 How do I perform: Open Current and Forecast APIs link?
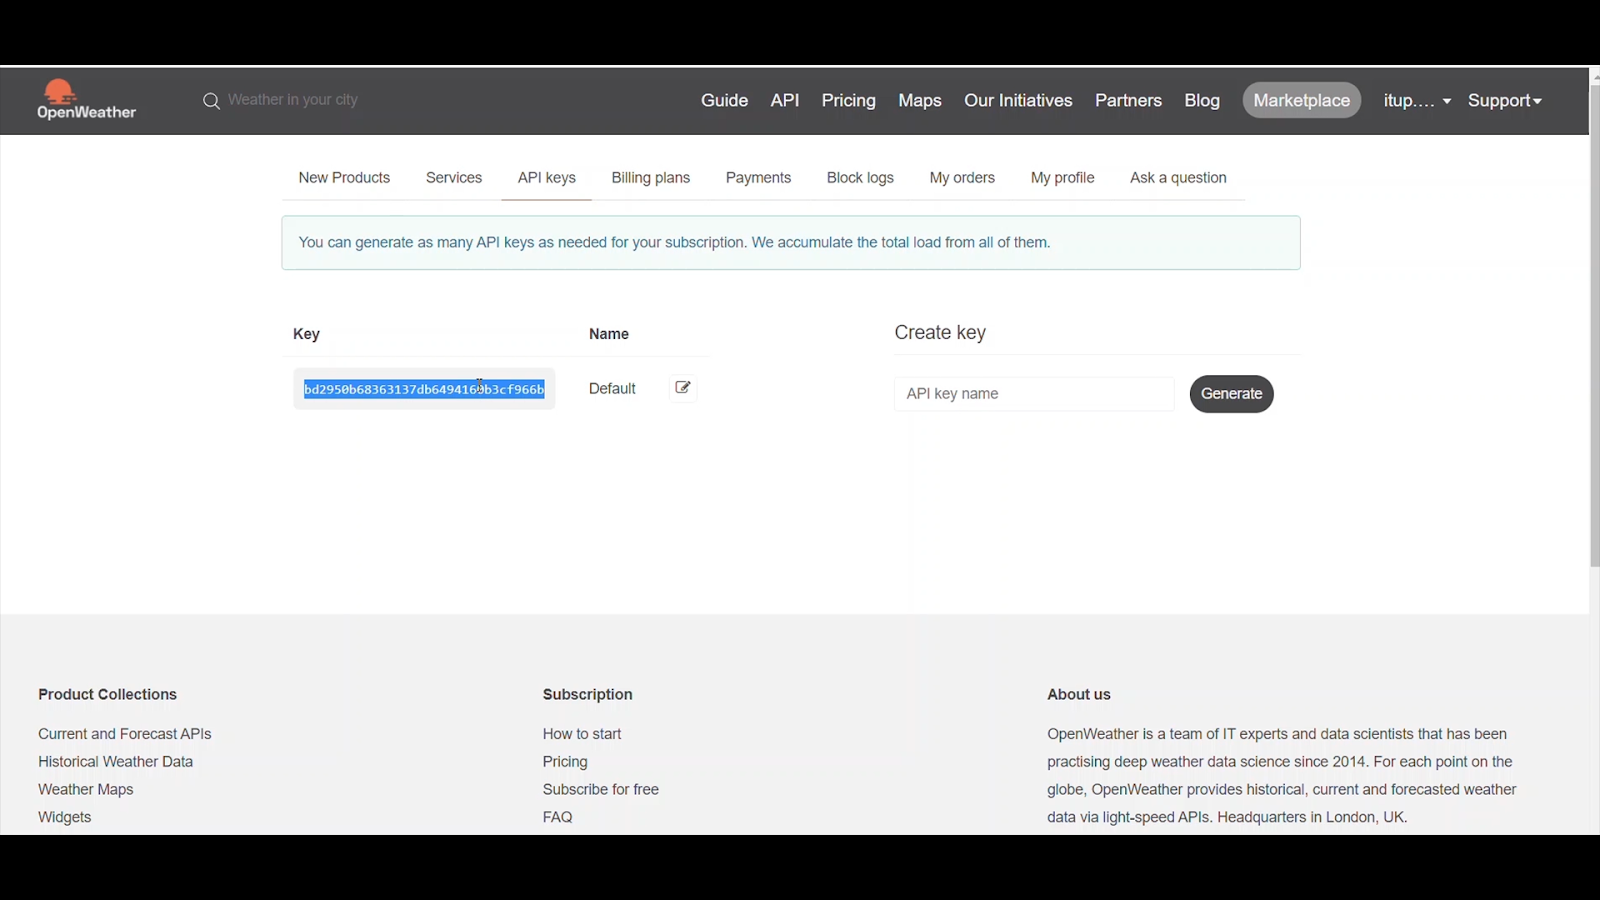tap(125, 734)
